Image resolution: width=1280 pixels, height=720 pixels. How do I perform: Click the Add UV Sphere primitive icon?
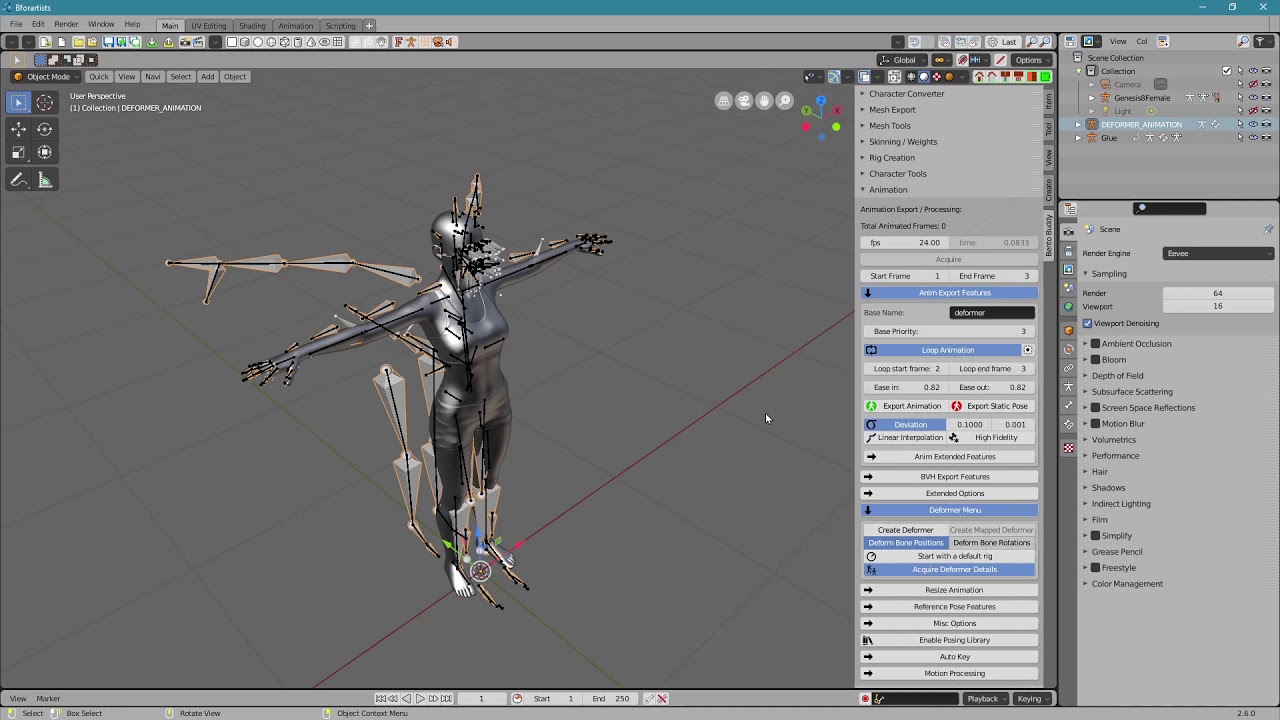[x=271, y=41]
